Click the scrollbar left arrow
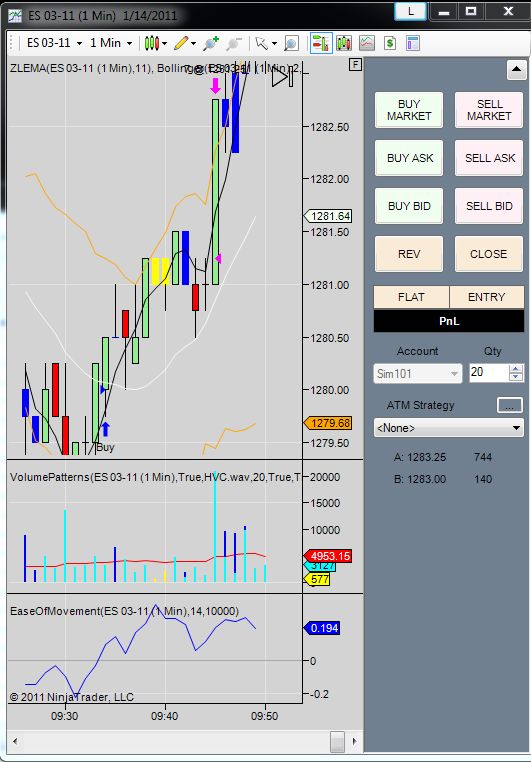The width and height of the screenshot is (531, 762). click(x=16, y=742)
